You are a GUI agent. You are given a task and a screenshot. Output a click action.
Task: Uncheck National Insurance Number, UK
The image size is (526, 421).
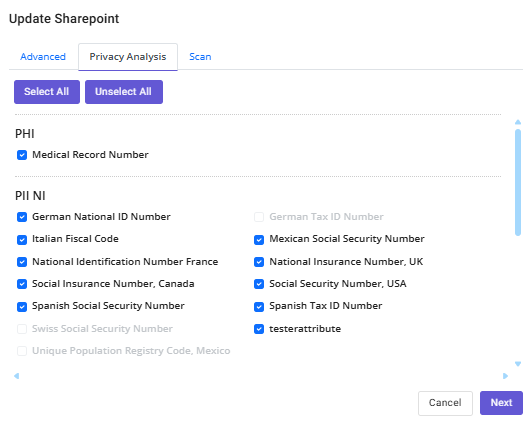pos(259,262)
